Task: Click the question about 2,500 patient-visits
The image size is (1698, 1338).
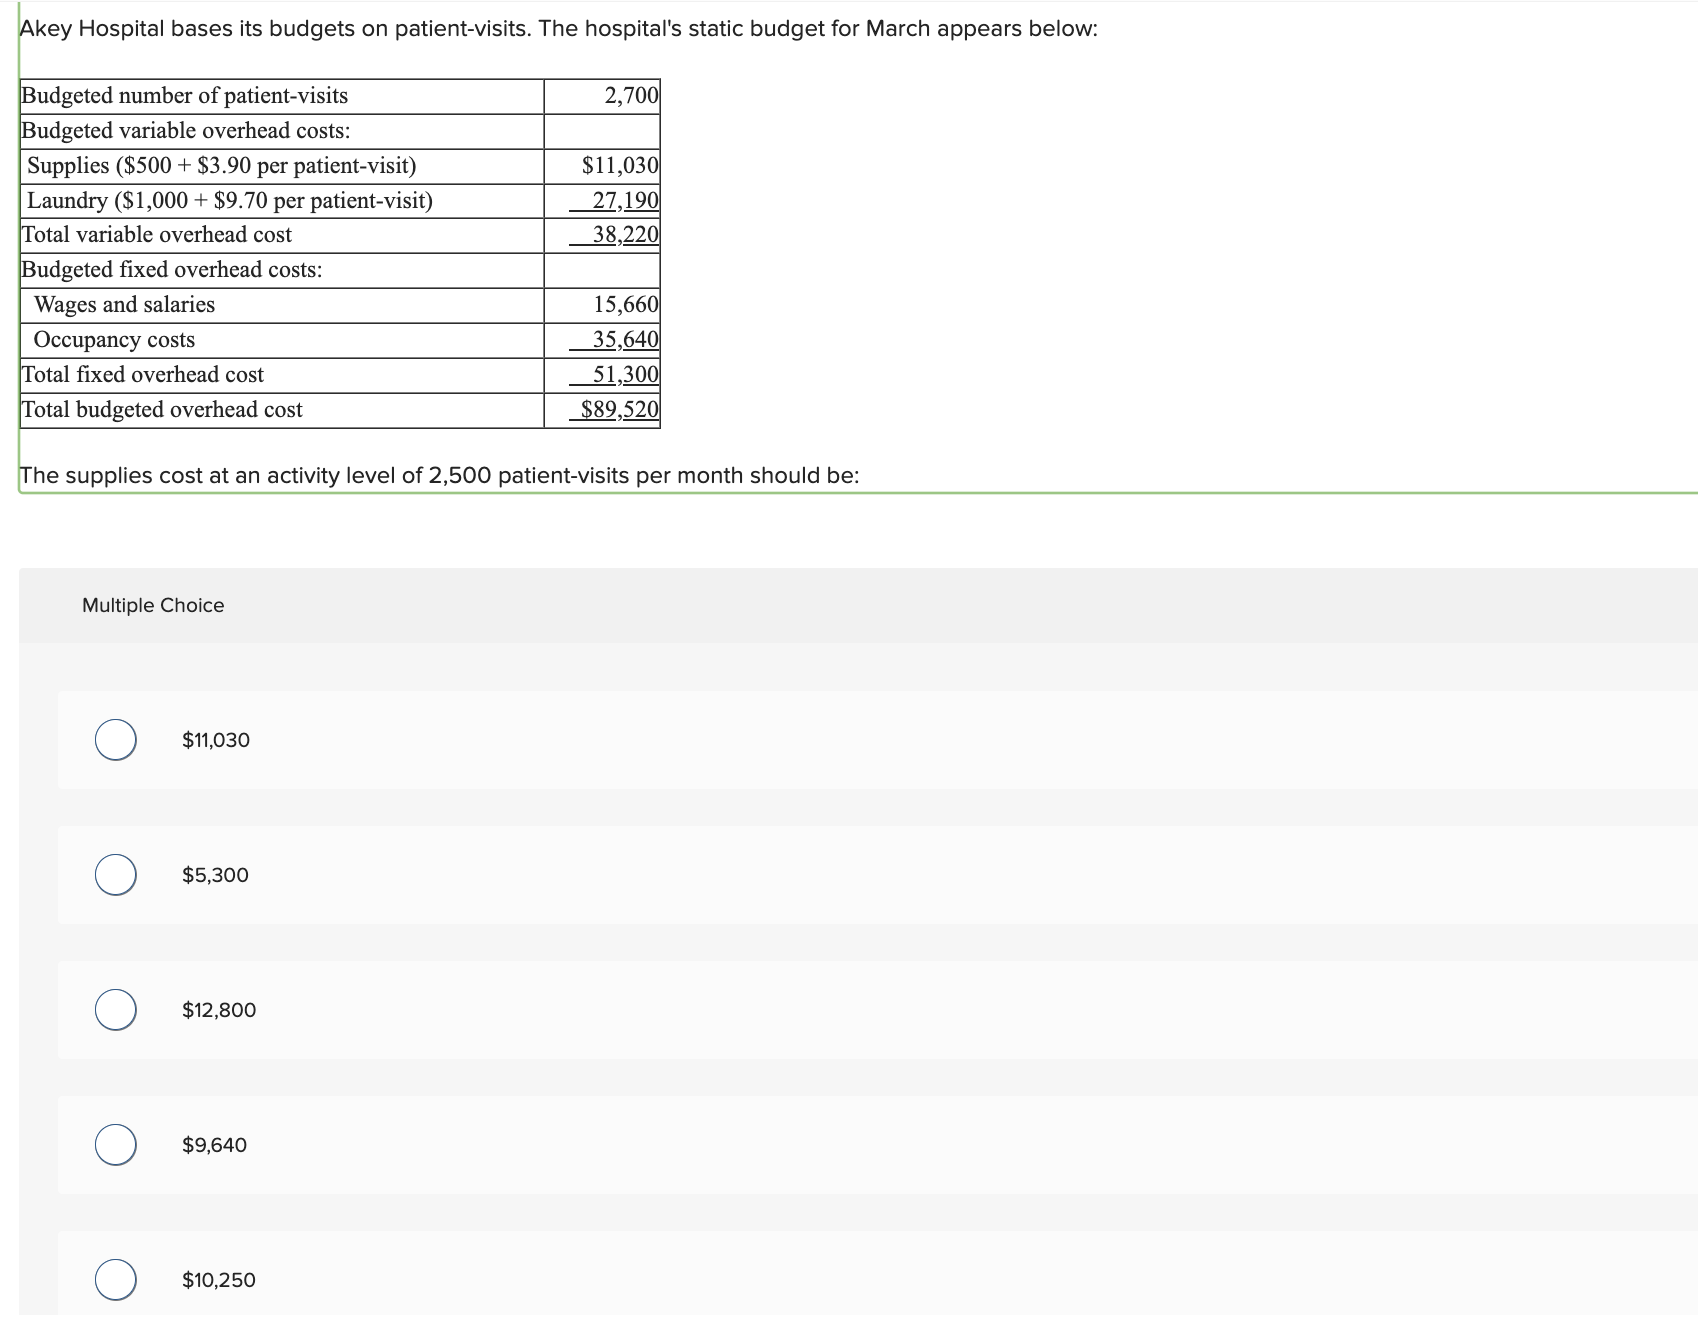Action: click(x=439, y=475)
